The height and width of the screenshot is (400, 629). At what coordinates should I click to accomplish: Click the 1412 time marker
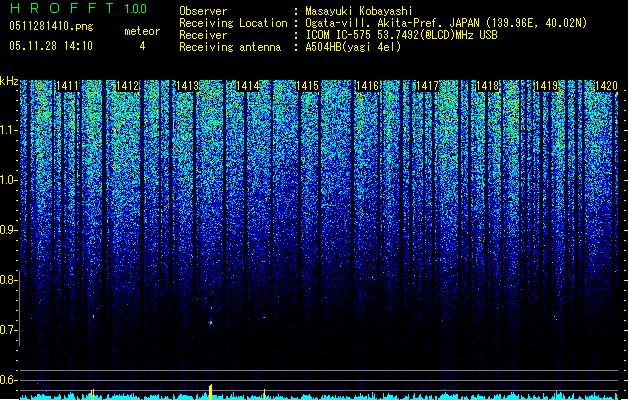click(x=127, y=86)
